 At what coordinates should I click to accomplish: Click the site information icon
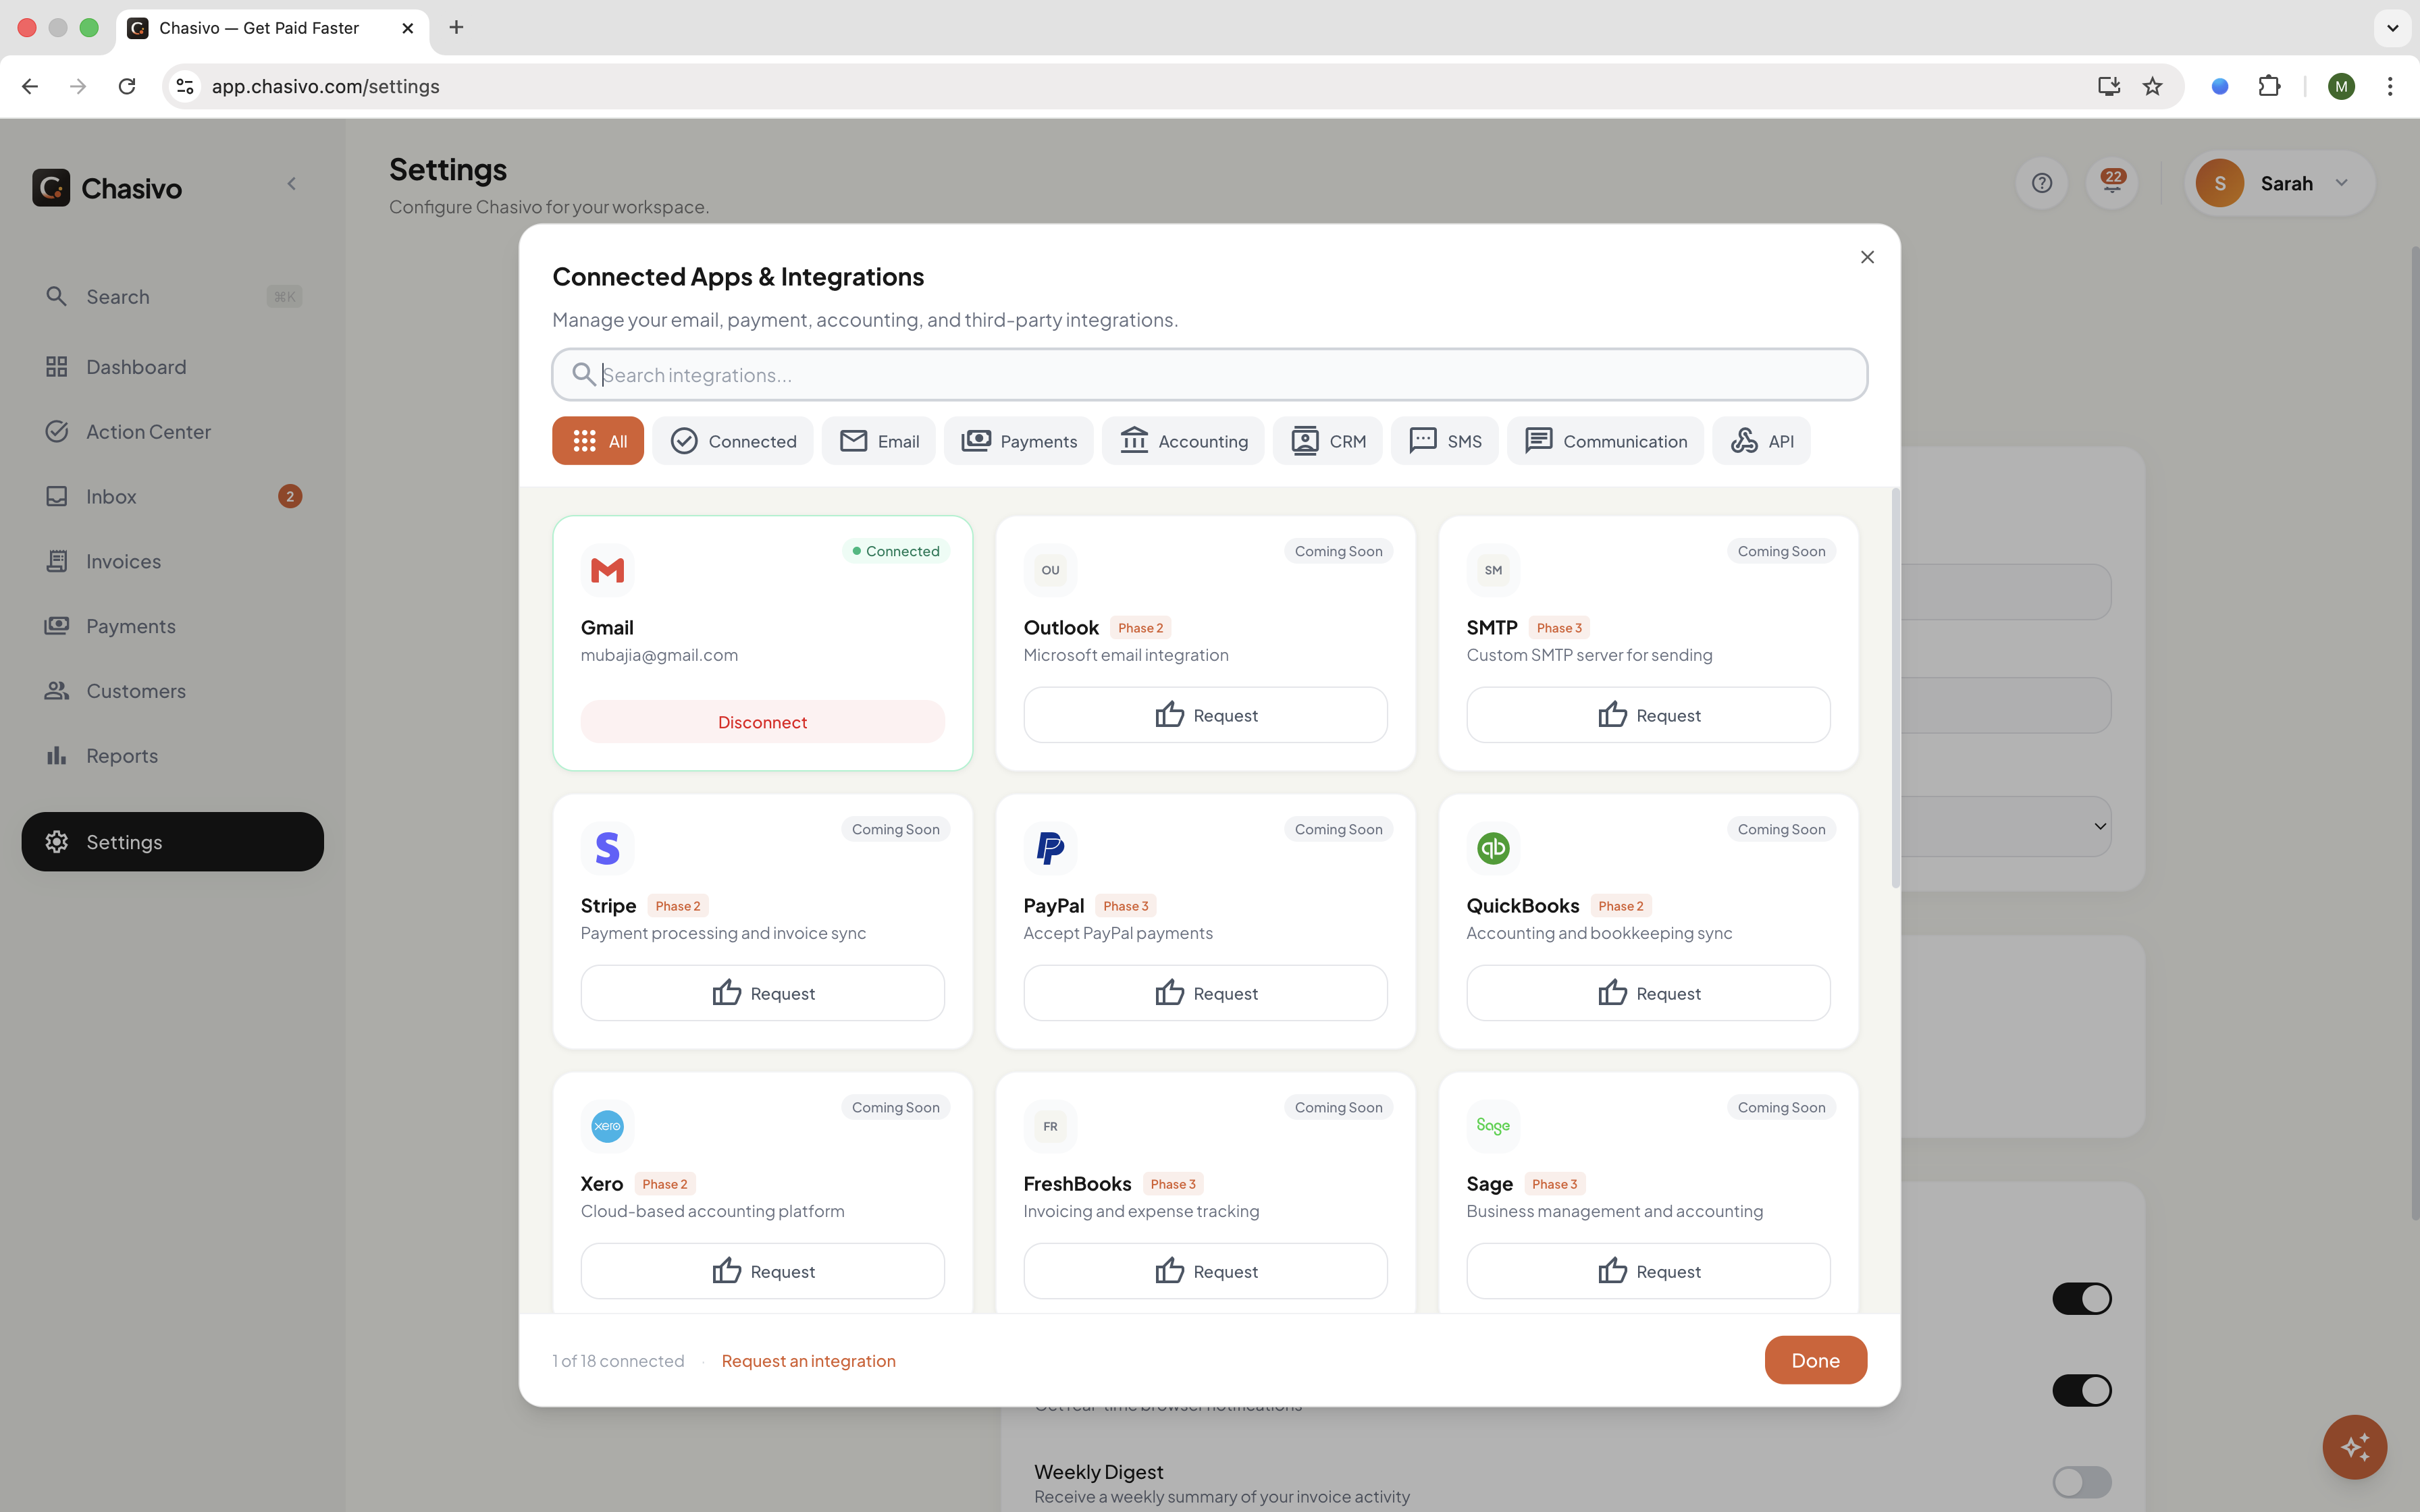point(185,86)
